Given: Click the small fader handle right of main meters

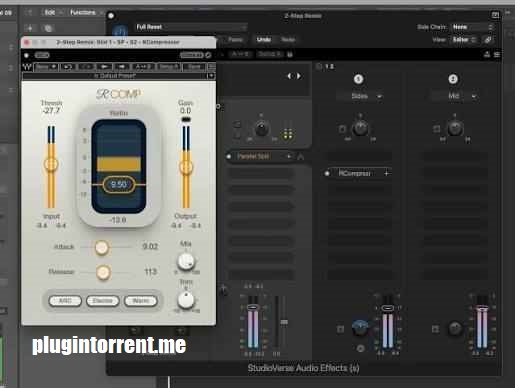Looking at the screenshot, I should (284, 322).
